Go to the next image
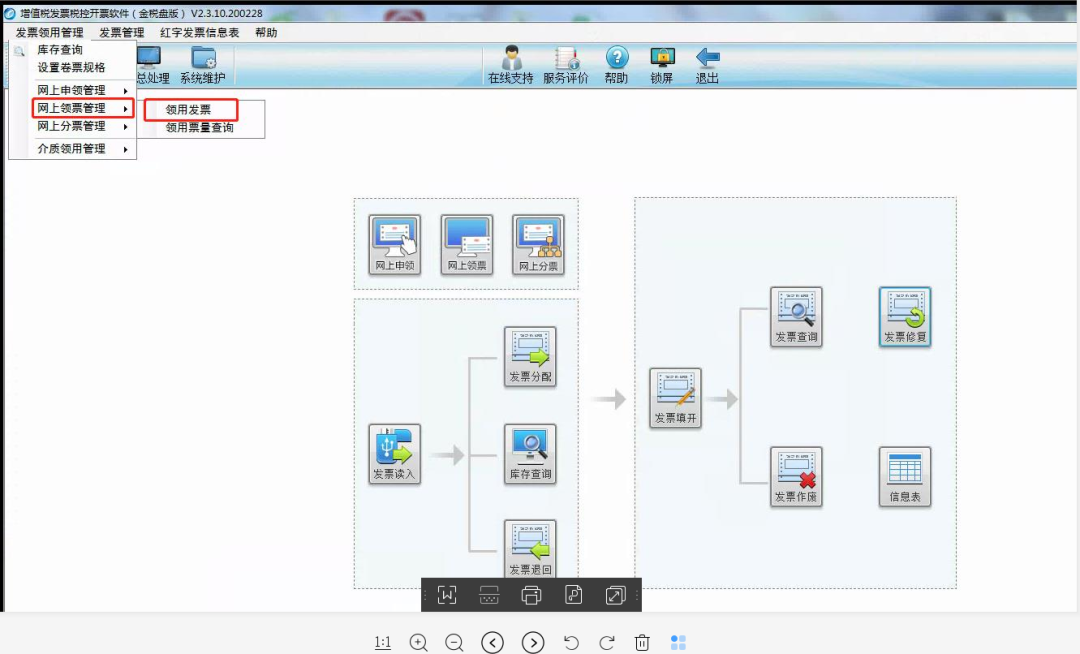 click(533, 643)
